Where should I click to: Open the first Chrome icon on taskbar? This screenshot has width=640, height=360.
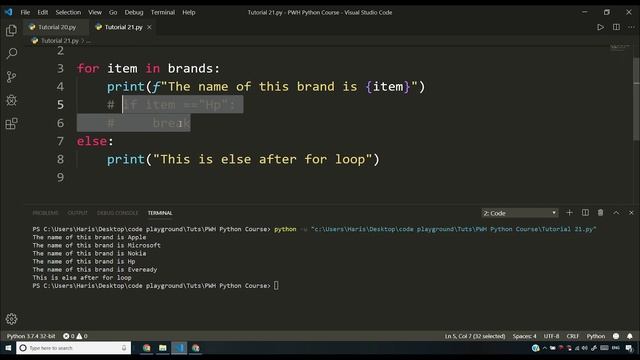coord(147,348)
